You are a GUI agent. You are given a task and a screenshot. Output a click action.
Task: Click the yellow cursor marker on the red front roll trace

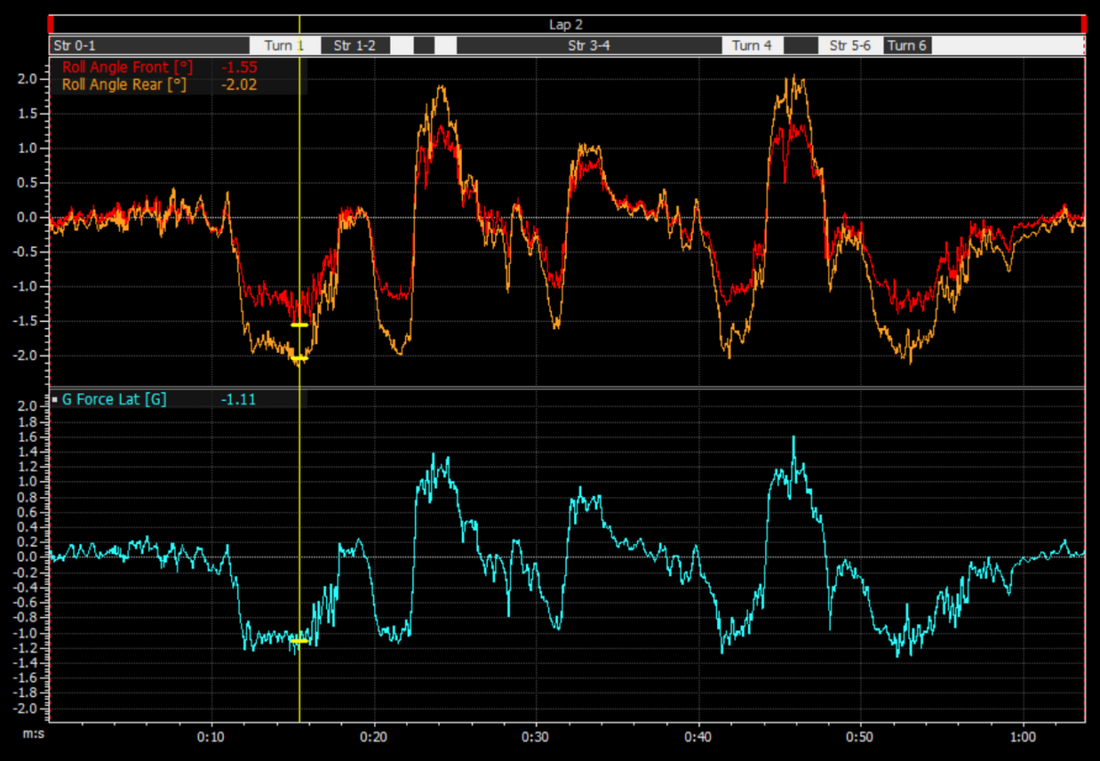pos(300,325)
